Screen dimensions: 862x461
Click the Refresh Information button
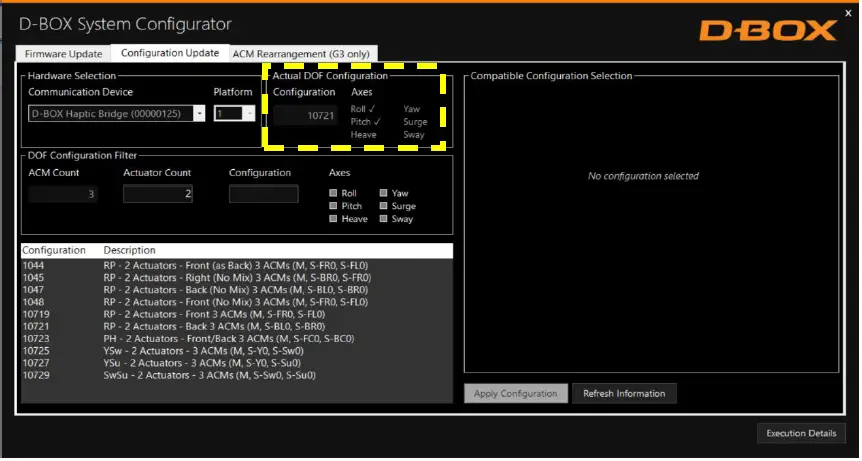624,393
